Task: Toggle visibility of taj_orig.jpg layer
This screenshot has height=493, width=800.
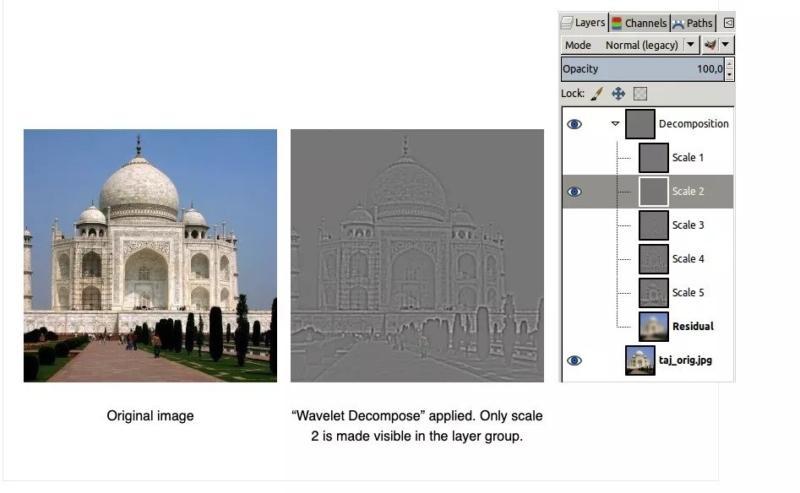Action: (x=574, y=361)
